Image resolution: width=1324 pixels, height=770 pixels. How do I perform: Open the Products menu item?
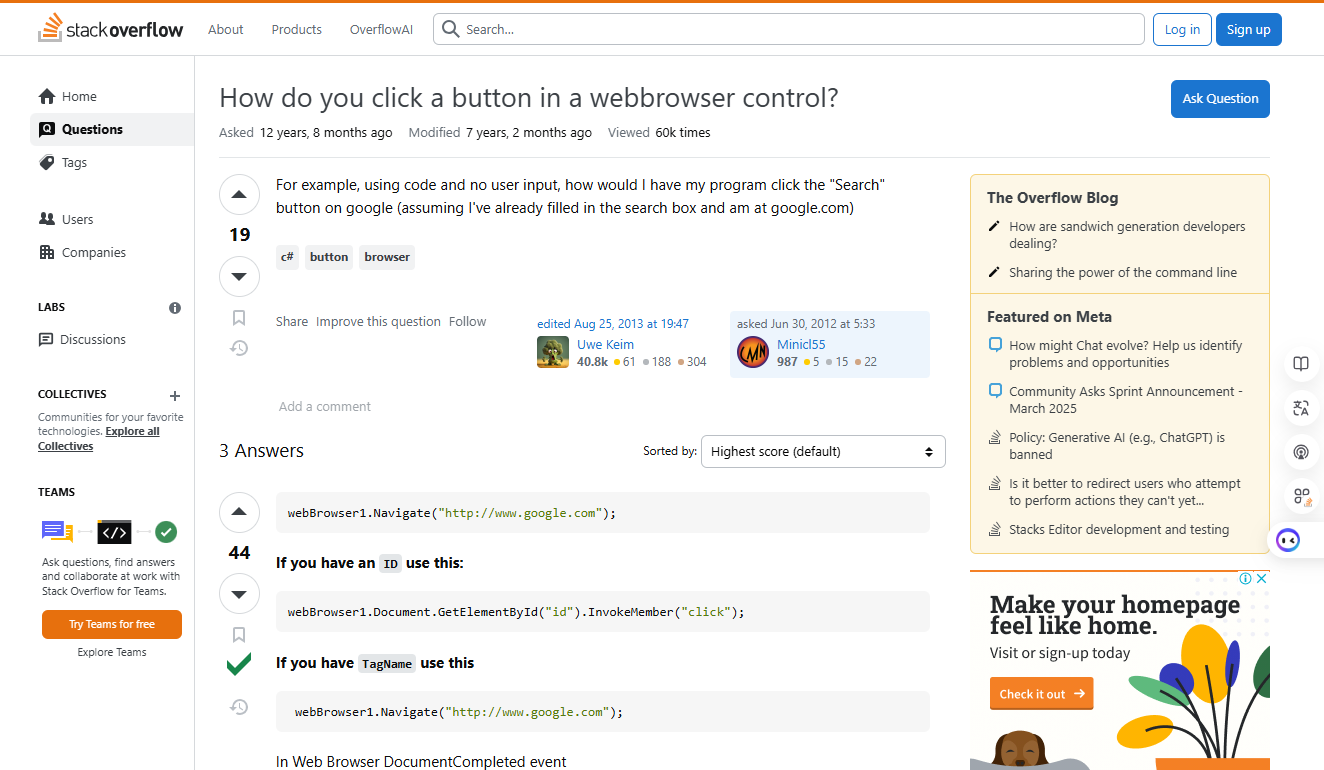tap(297, 29)
